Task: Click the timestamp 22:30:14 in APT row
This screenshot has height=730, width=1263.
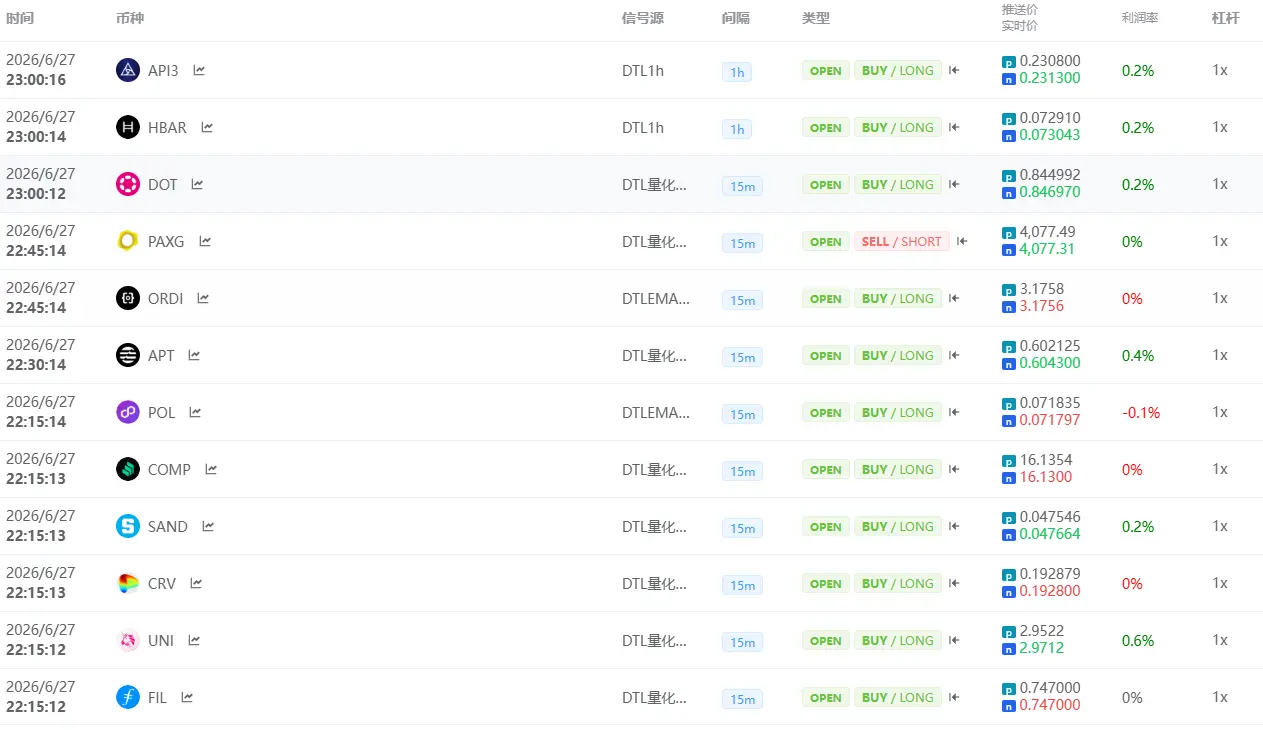Action: tap(36, 364)
